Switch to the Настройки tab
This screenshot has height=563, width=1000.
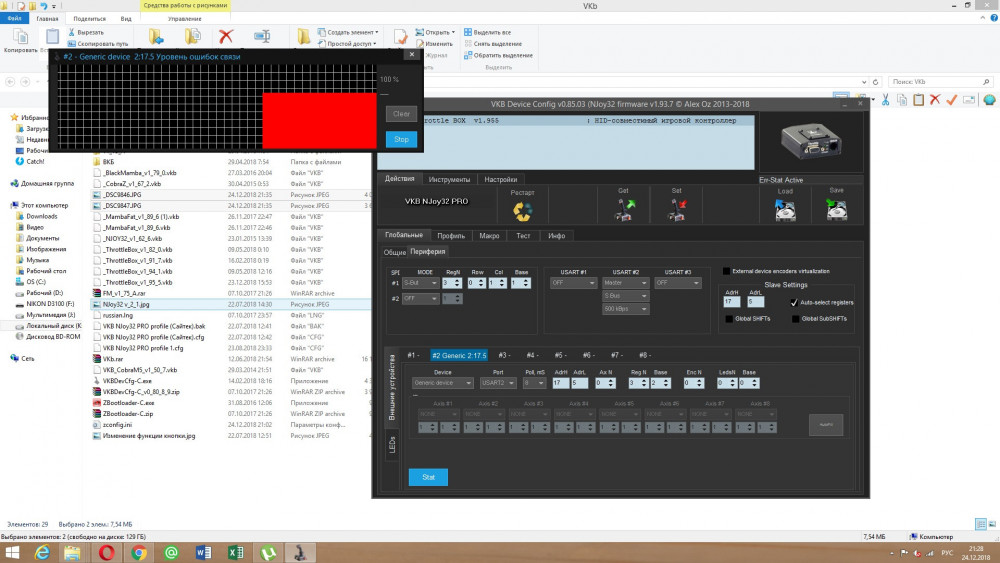point(501,179)
